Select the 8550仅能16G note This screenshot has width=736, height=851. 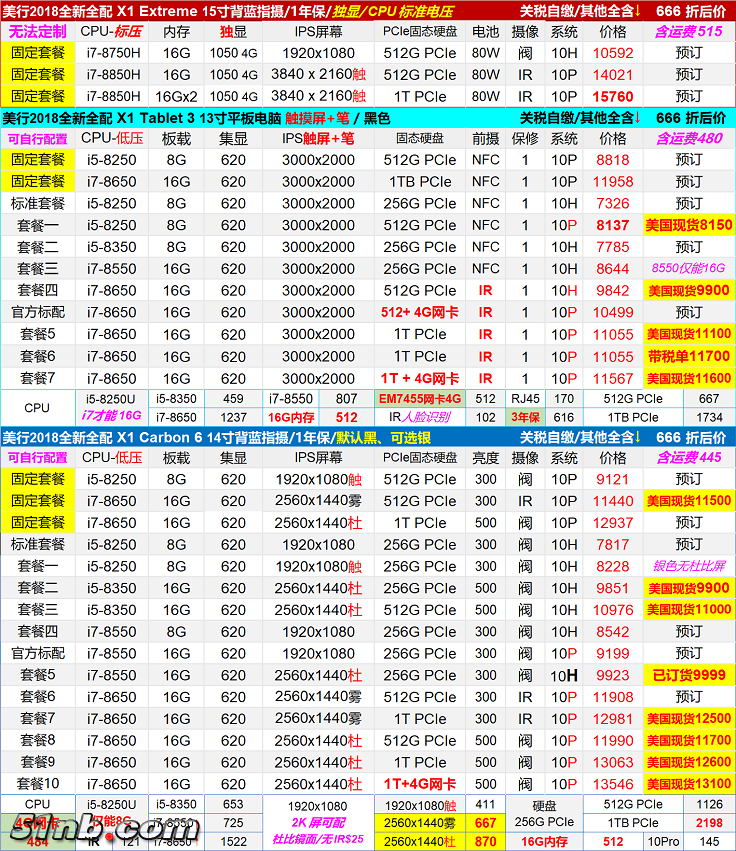coord(688,269)
